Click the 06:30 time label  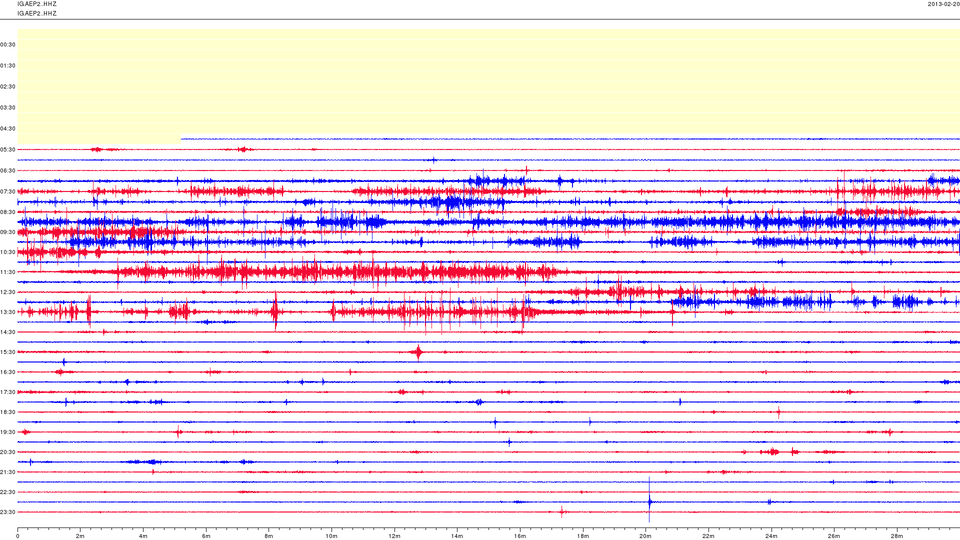point(8,171)
